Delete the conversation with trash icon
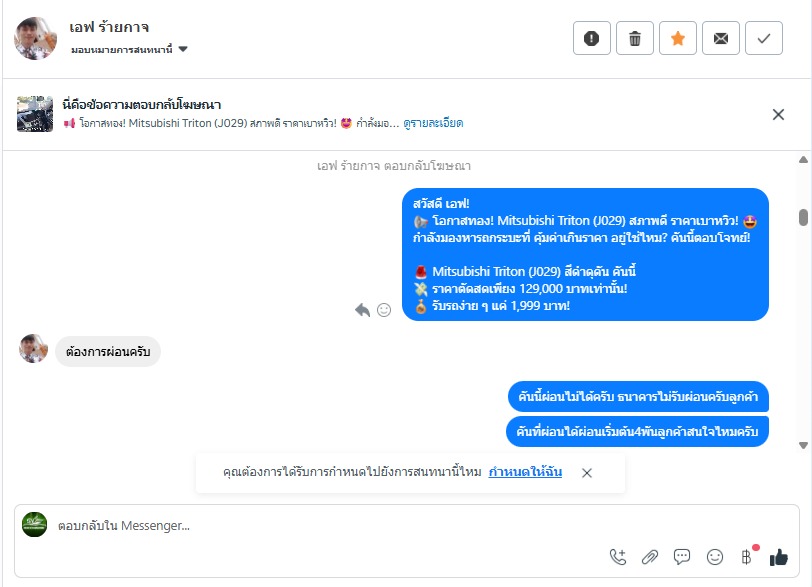The width and height of the screenshot is (812, 587). point(634,38)
